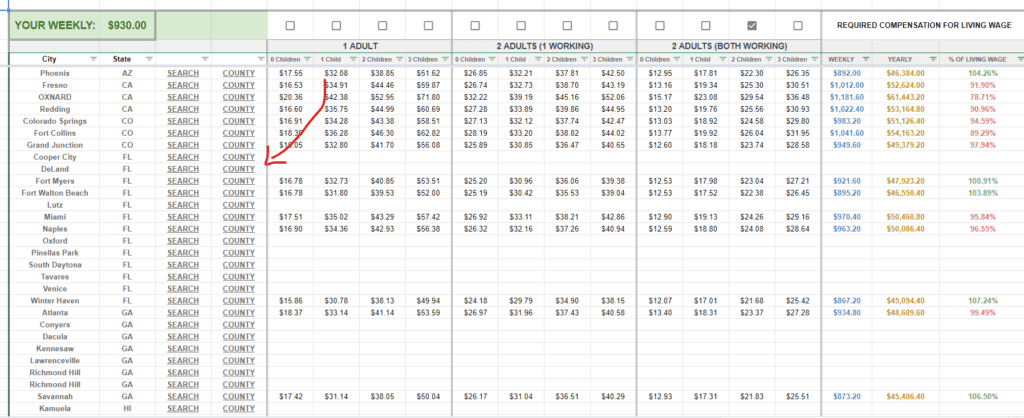The height and width of the screenshot is (418, 1024).
Task: Follow the SEARCH link for Savannah
Action: click(183, 397)
